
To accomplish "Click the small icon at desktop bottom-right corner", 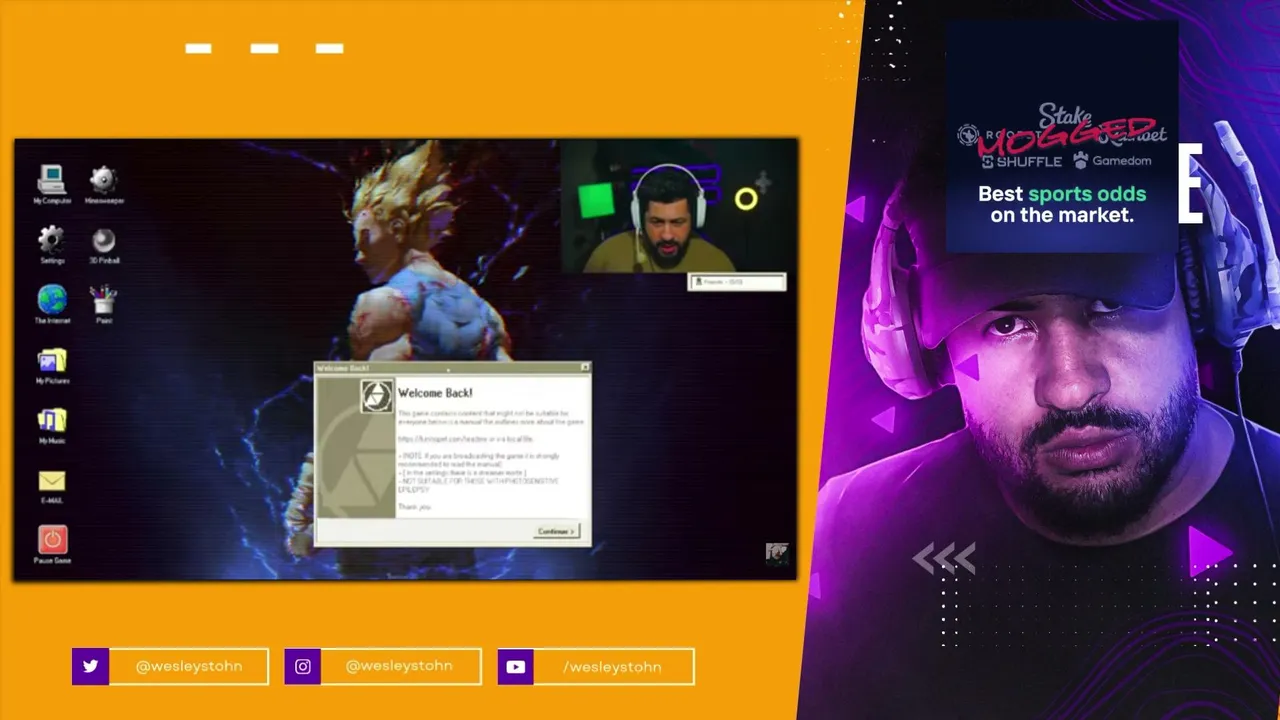I will [x=777, y=554].
